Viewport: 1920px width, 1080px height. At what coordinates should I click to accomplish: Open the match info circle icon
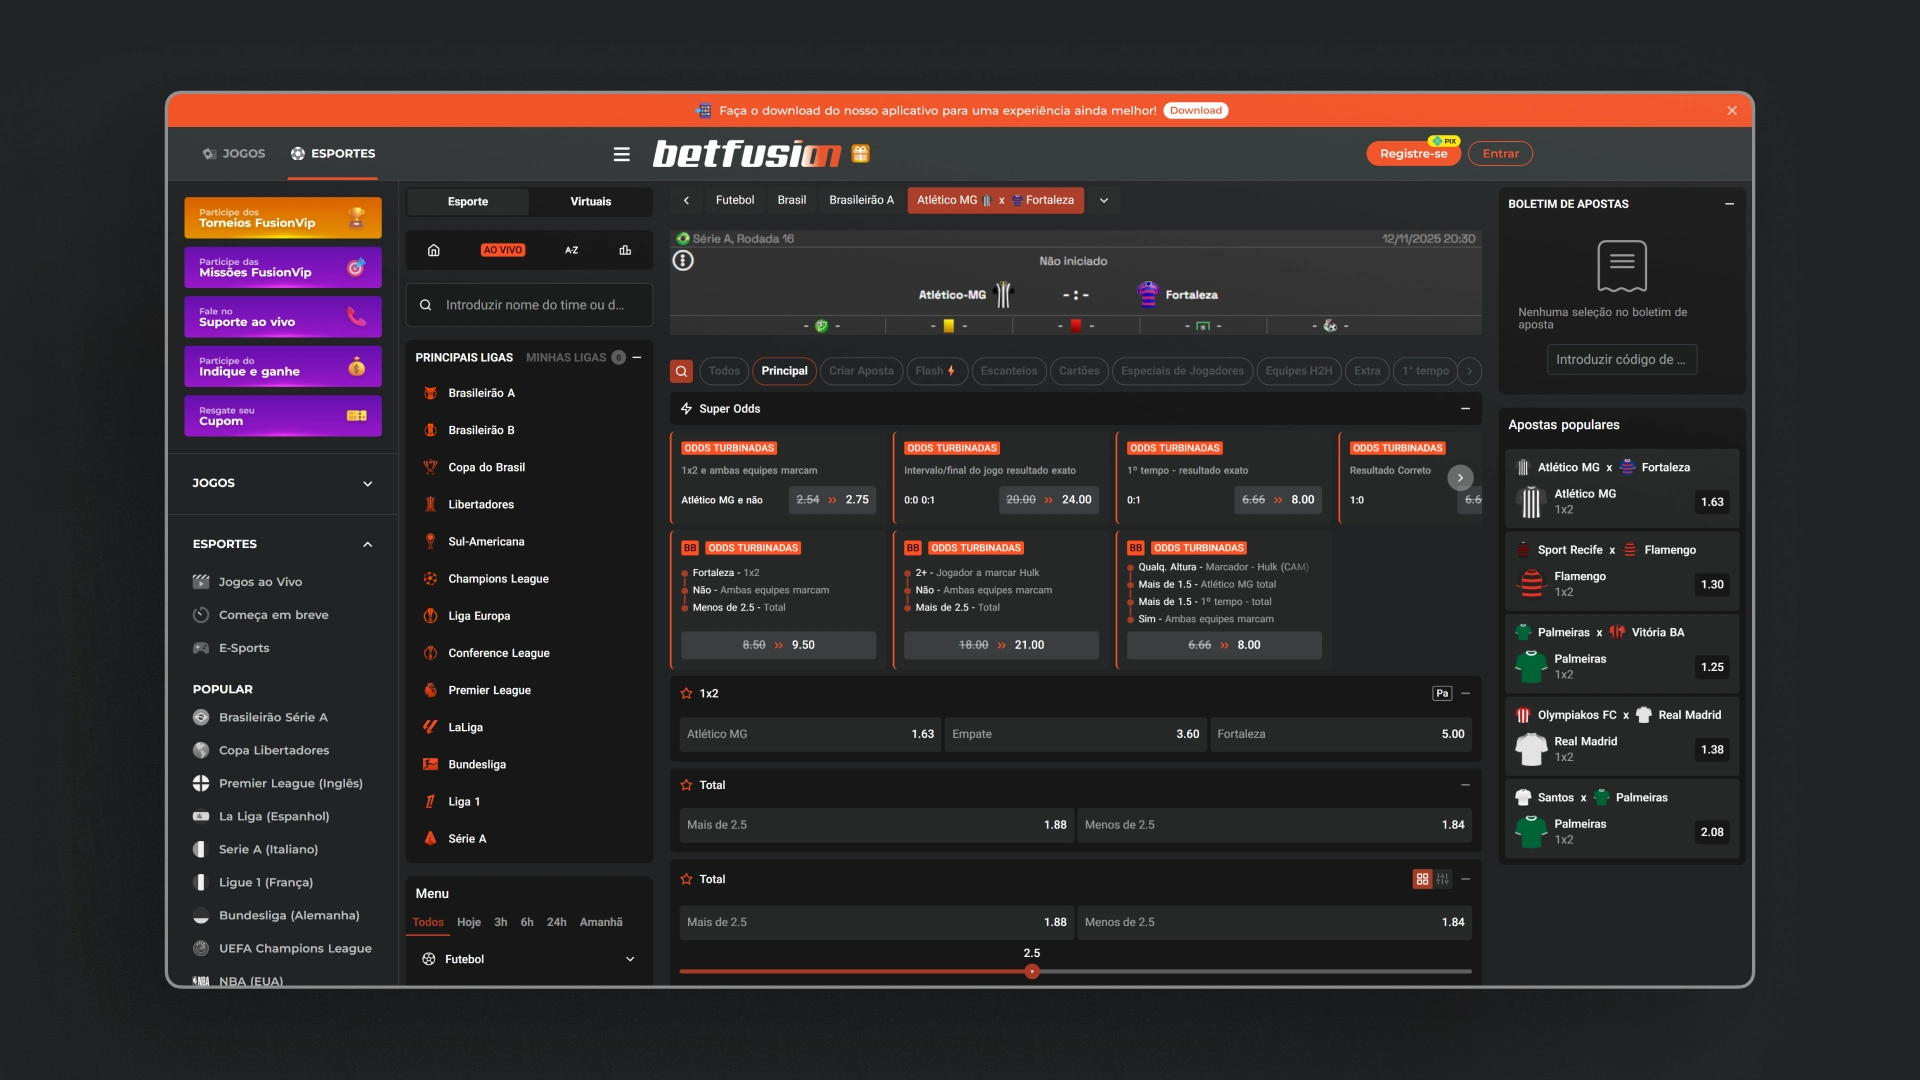point(683,261)
